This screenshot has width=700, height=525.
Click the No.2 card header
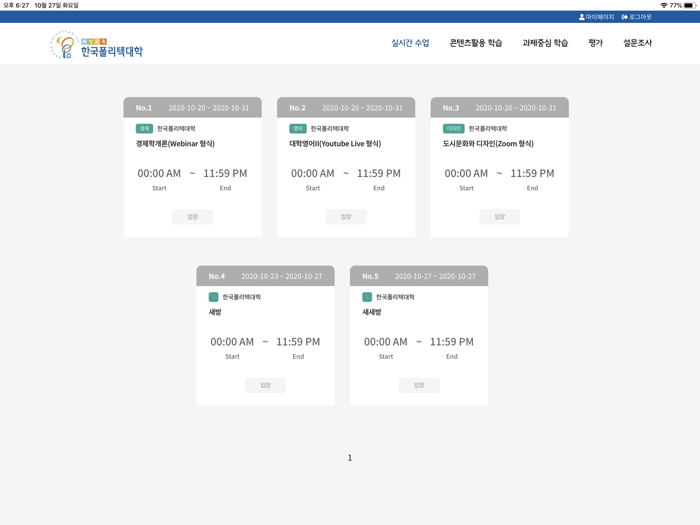[346, 108]
